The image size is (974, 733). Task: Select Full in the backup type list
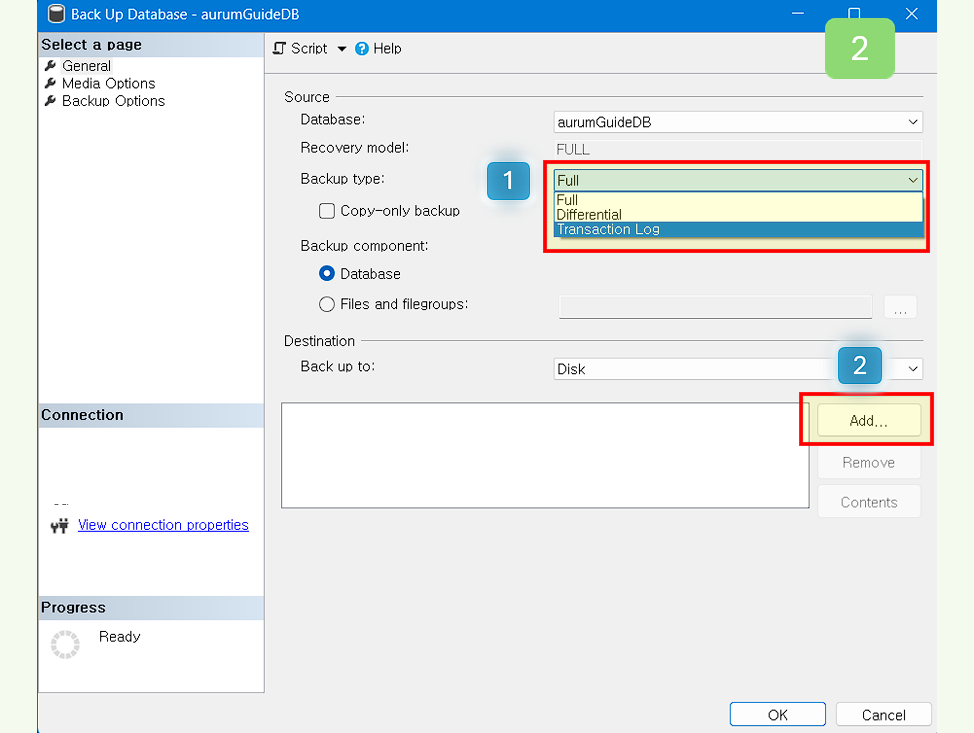coord(737,200)
